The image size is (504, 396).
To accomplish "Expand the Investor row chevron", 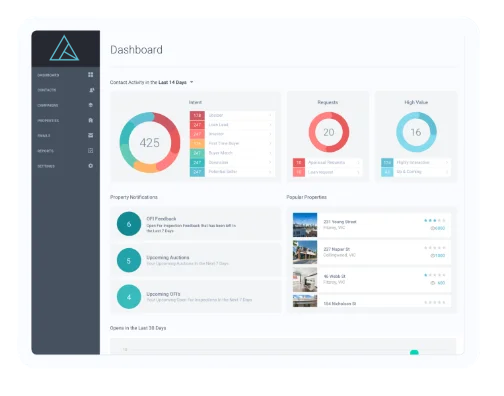I will 270,134.
